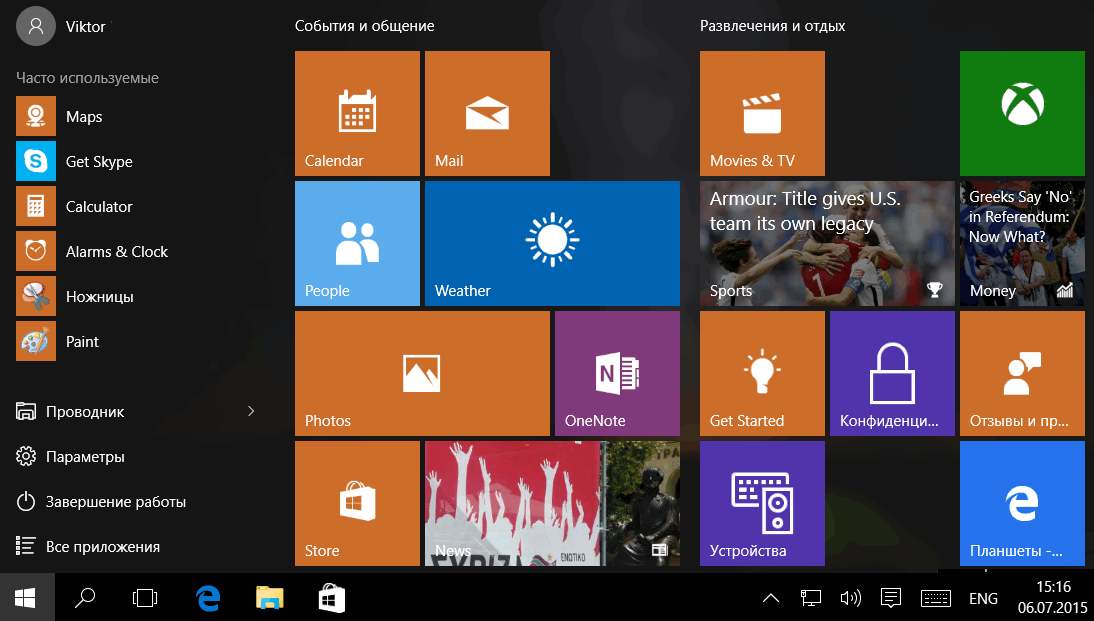This screenshot has height=621, width=1094.
Task: Open the Movies & TV tile
Action: point(762,113)
